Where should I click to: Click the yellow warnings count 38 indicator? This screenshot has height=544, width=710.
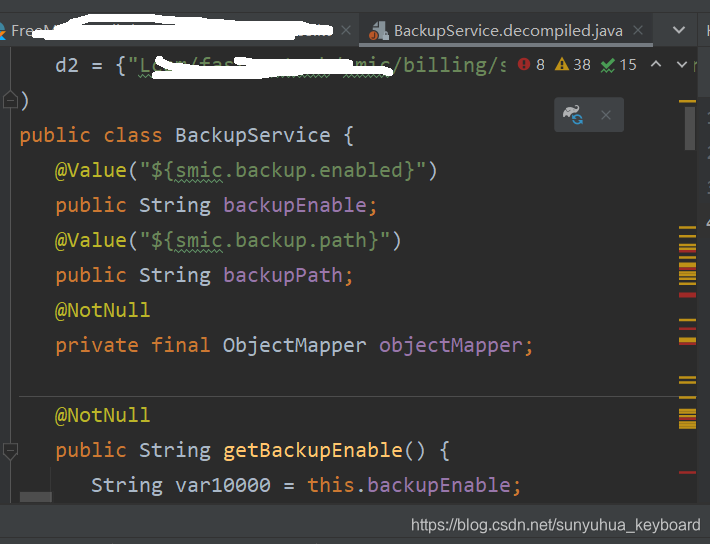[x=573, y=65]
